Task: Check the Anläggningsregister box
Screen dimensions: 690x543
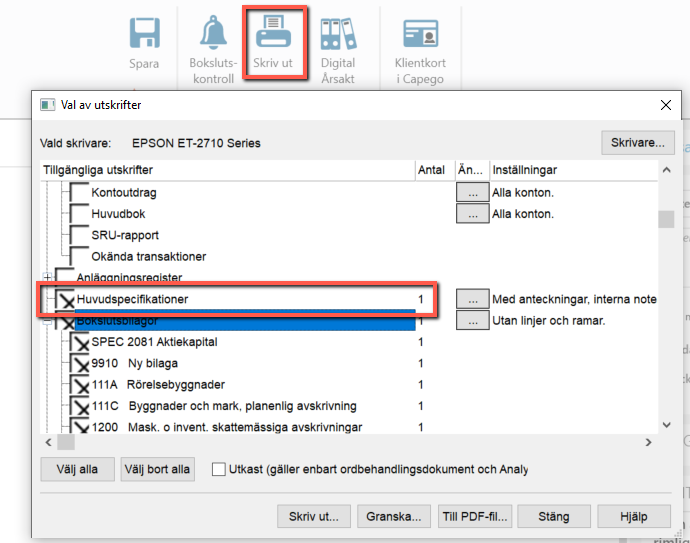Action: 65,274
